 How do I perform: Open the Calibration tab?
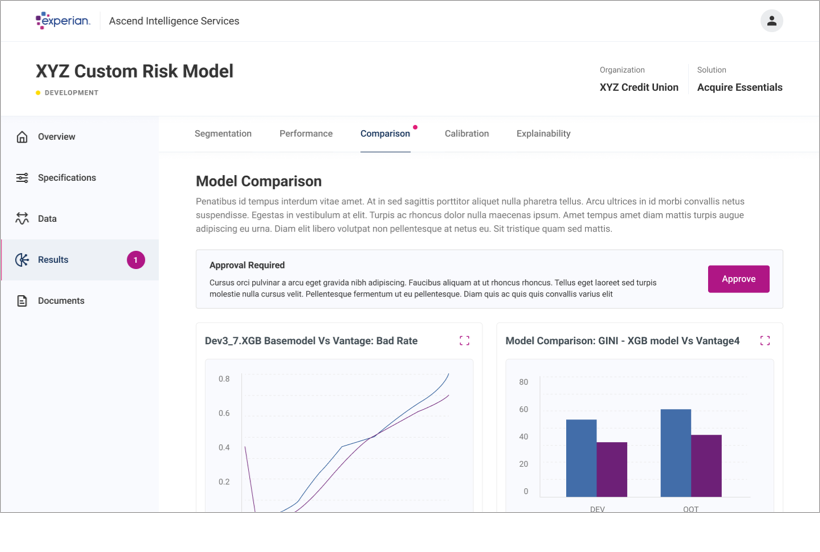[x=467, y=134]
